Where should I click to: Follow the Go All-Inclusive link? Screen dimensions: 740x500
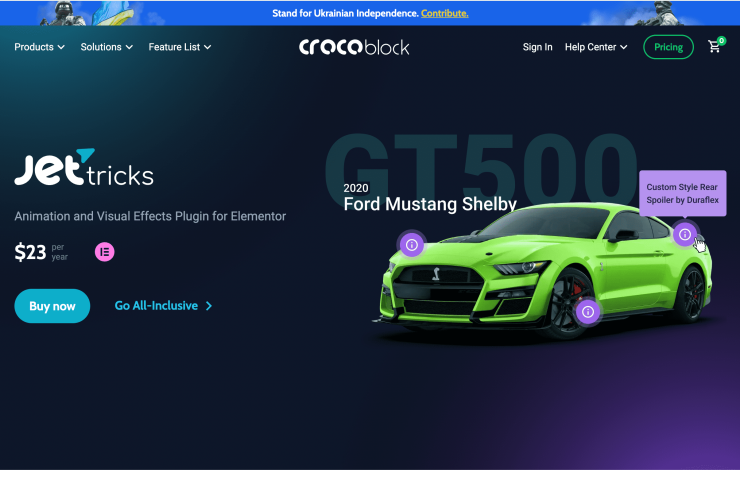click(x=156, y=305)
